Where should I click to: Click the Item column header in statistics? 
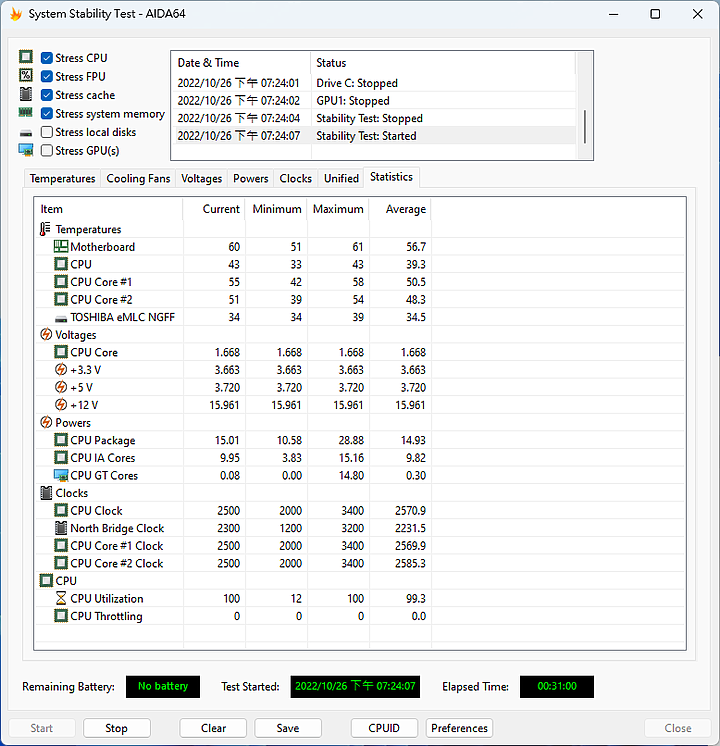(x=109, y=209)
